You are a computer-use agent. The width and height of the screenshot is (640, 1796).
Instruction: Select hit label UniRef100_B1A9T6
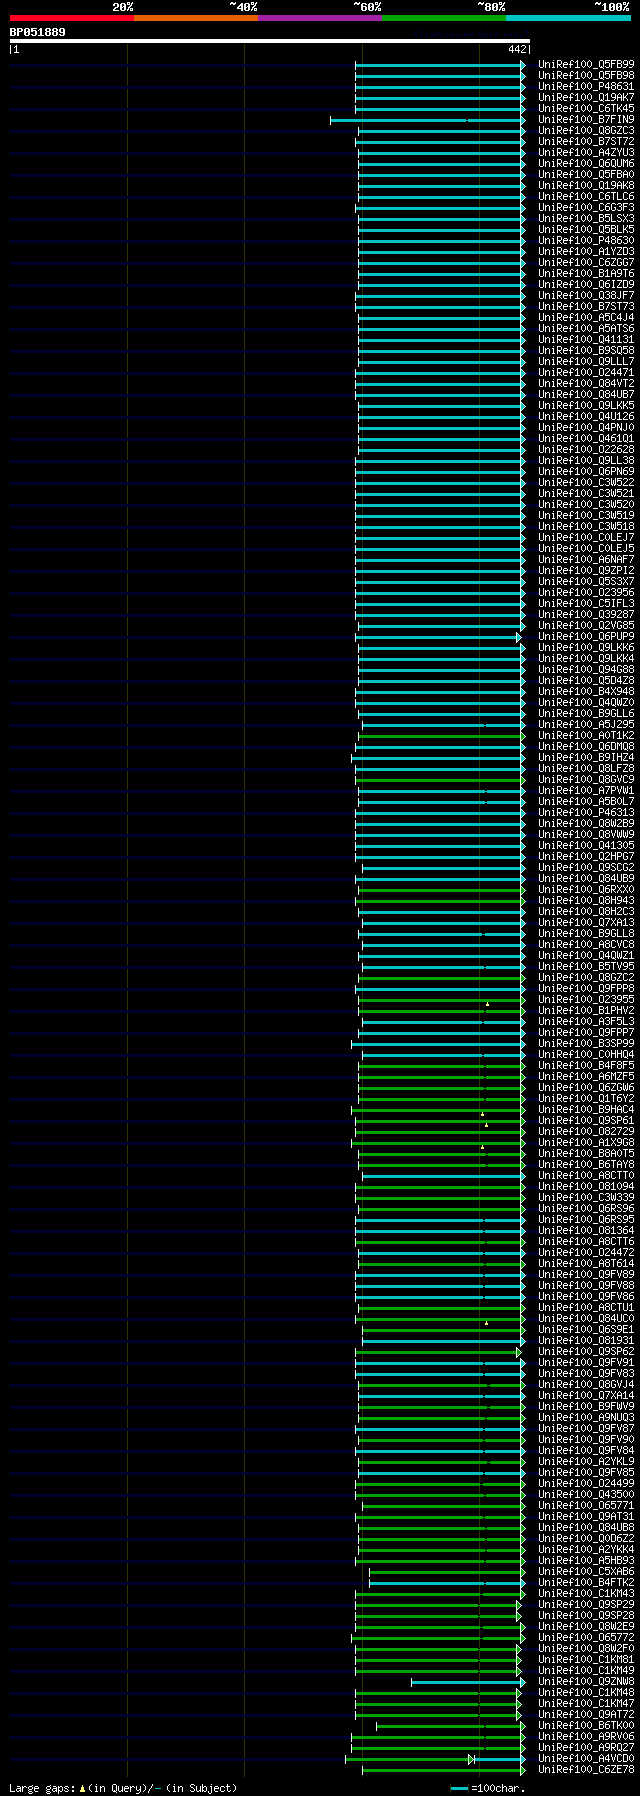pos(586,273)
